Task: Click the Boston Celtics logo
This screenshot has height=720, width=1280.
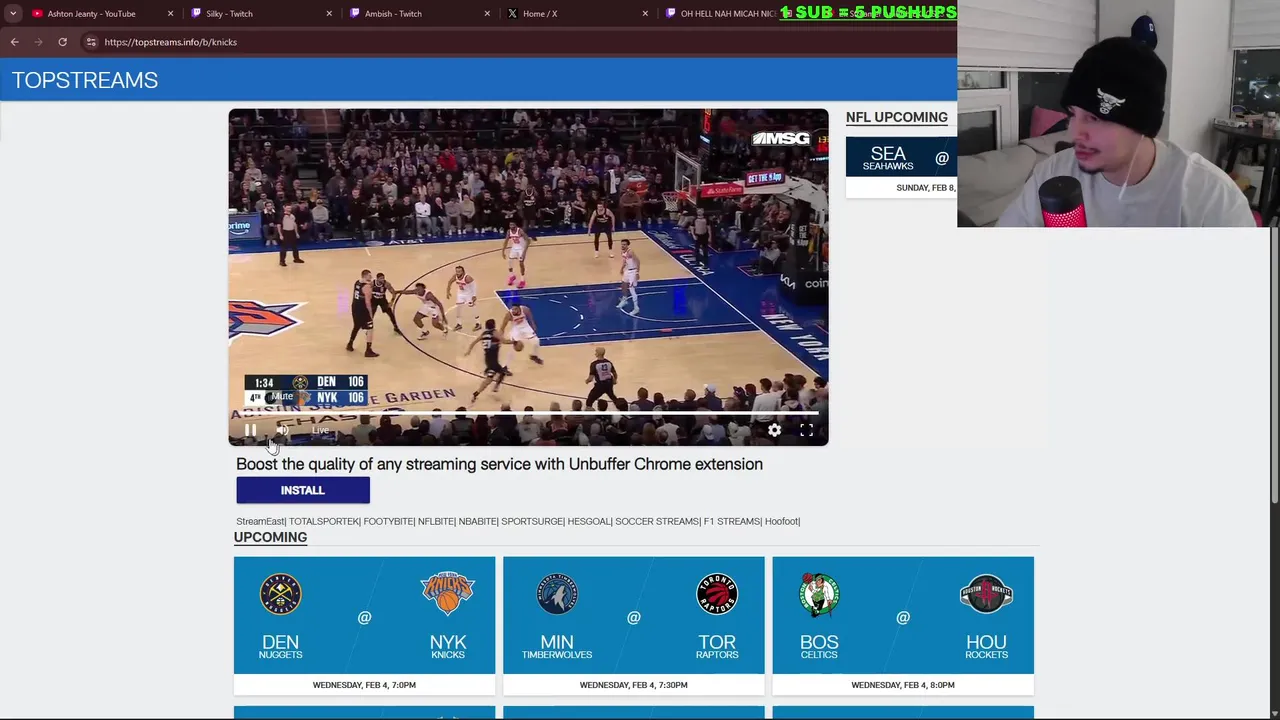Action: (819, 594)
